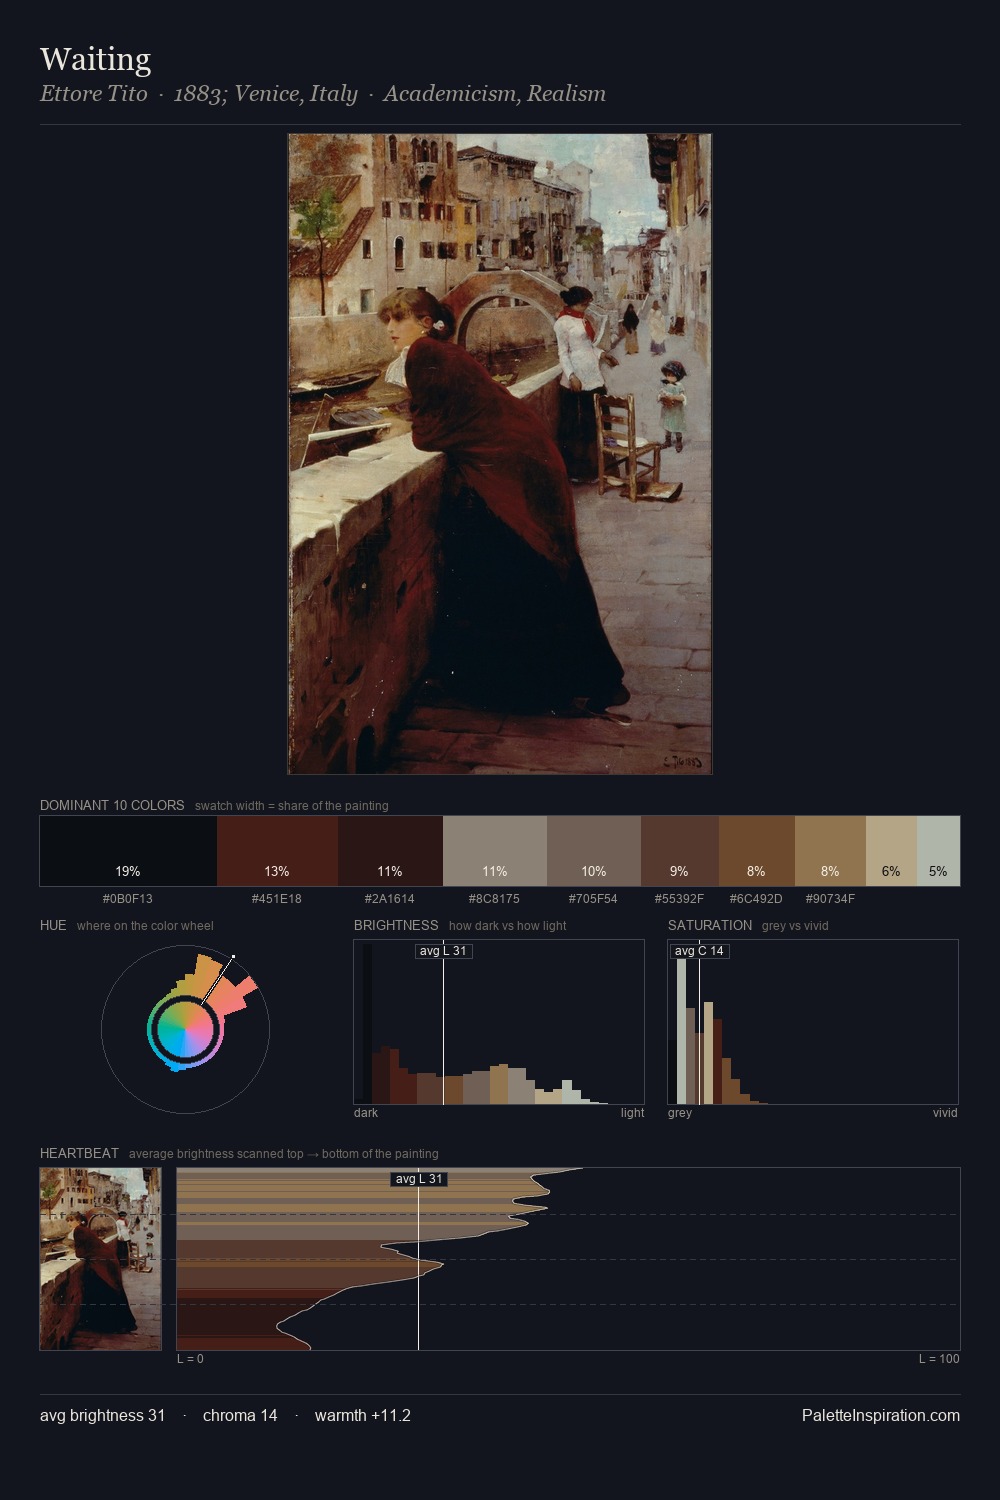This screenshot has width=1000, height=1500.
Task: Select the 5% pale grey swatch
Action: 938,851
